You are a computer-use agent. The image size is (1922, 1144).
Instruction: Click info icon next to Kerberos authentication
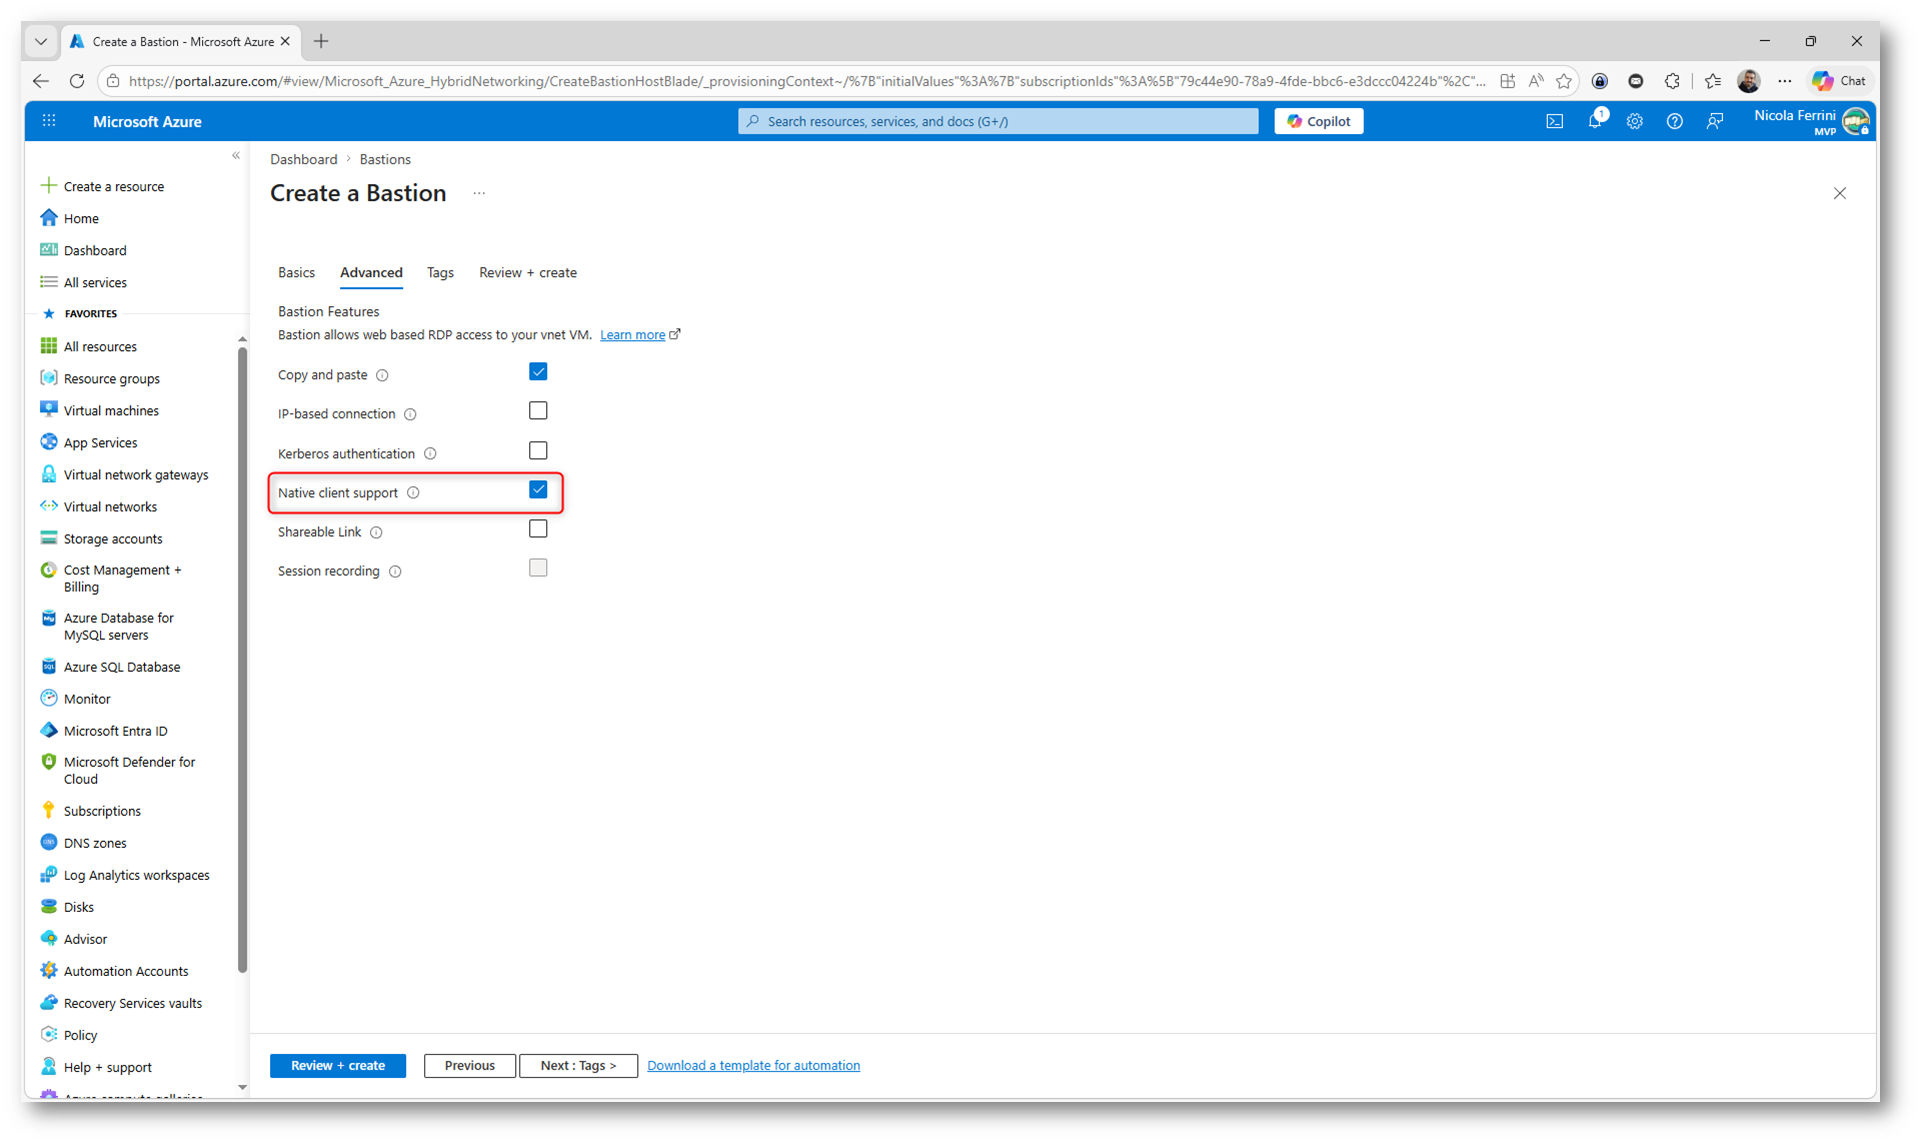[430, 454]
